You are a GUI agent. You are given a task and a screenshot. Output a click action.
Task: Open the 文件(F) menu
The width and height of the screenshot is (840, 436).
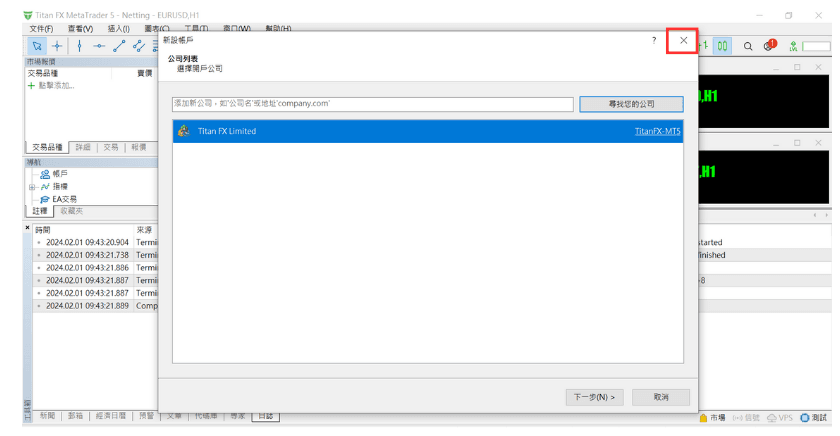tap(41, 29)
